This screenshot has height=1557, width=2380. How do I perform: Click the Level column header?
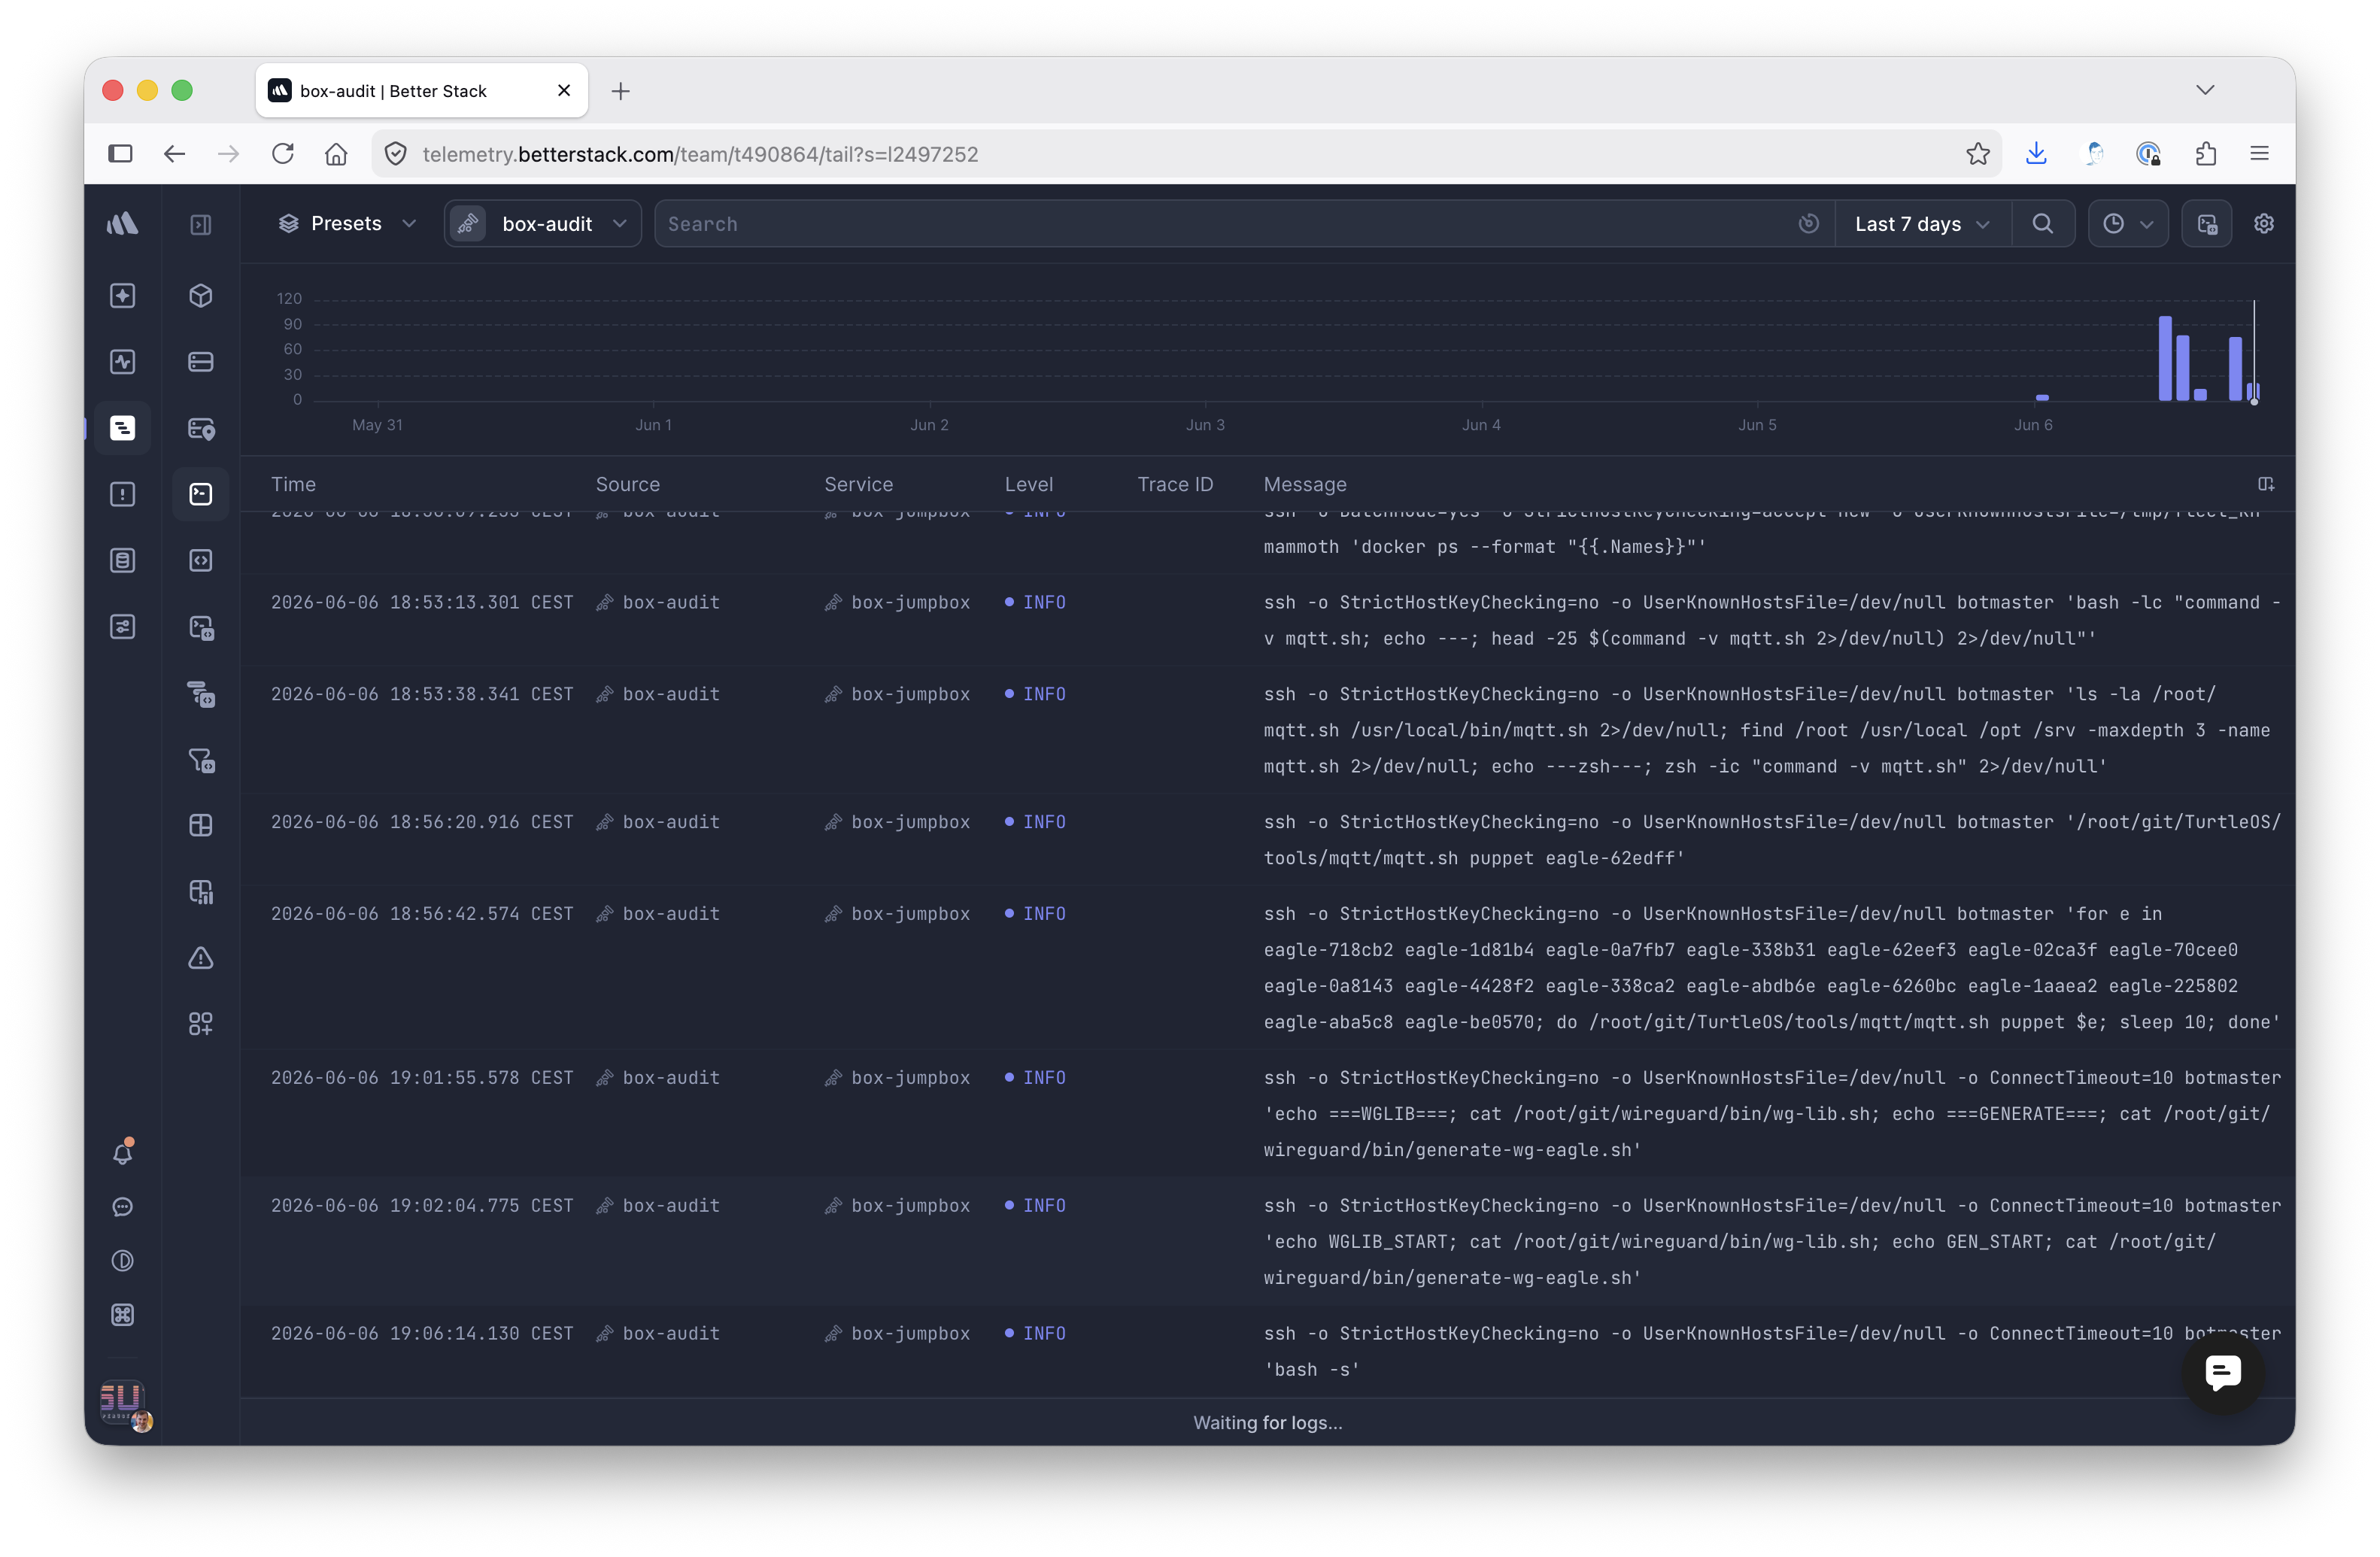1028,484
